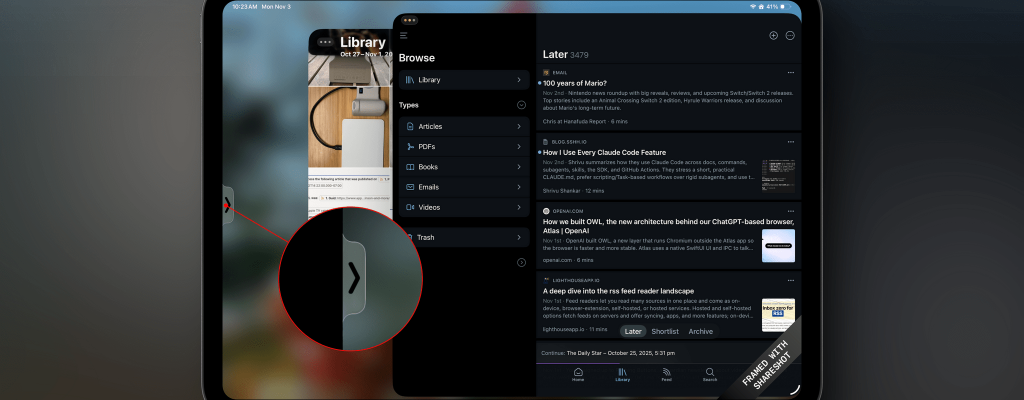Switch to the Archive tab
This screenshot has height=400, width=1024.
point(700,331)
